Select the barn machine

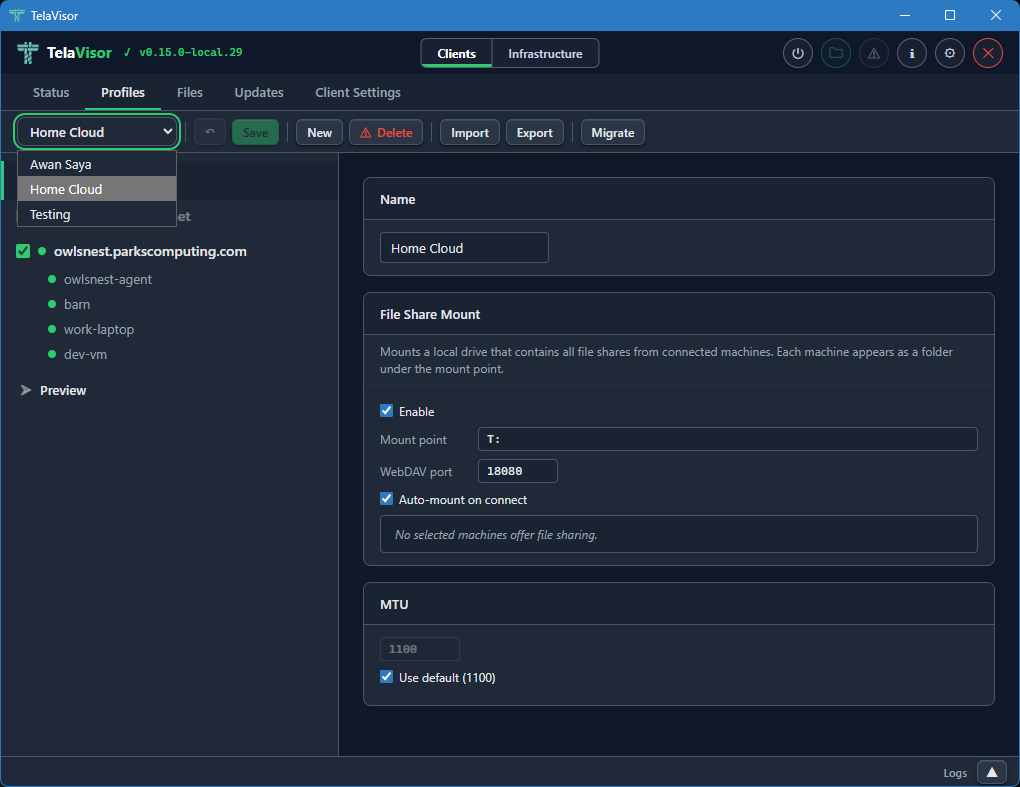[x=77, y=304]
